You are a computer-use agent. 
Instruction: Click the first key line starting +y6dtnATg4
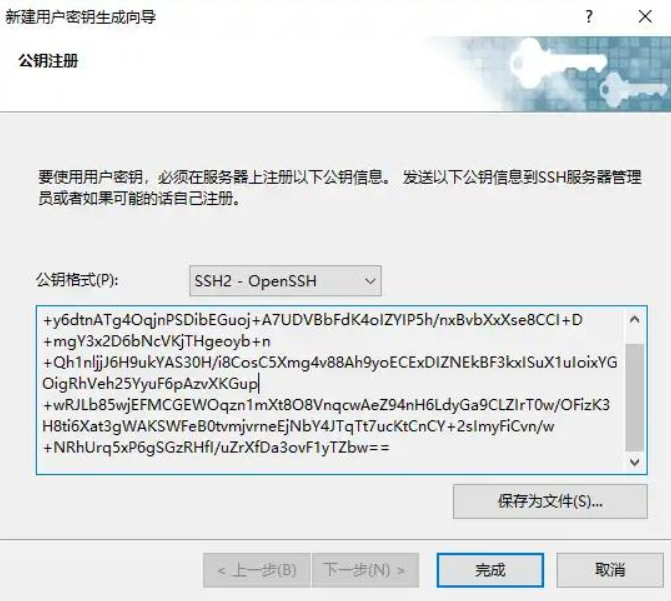(312, 320)
